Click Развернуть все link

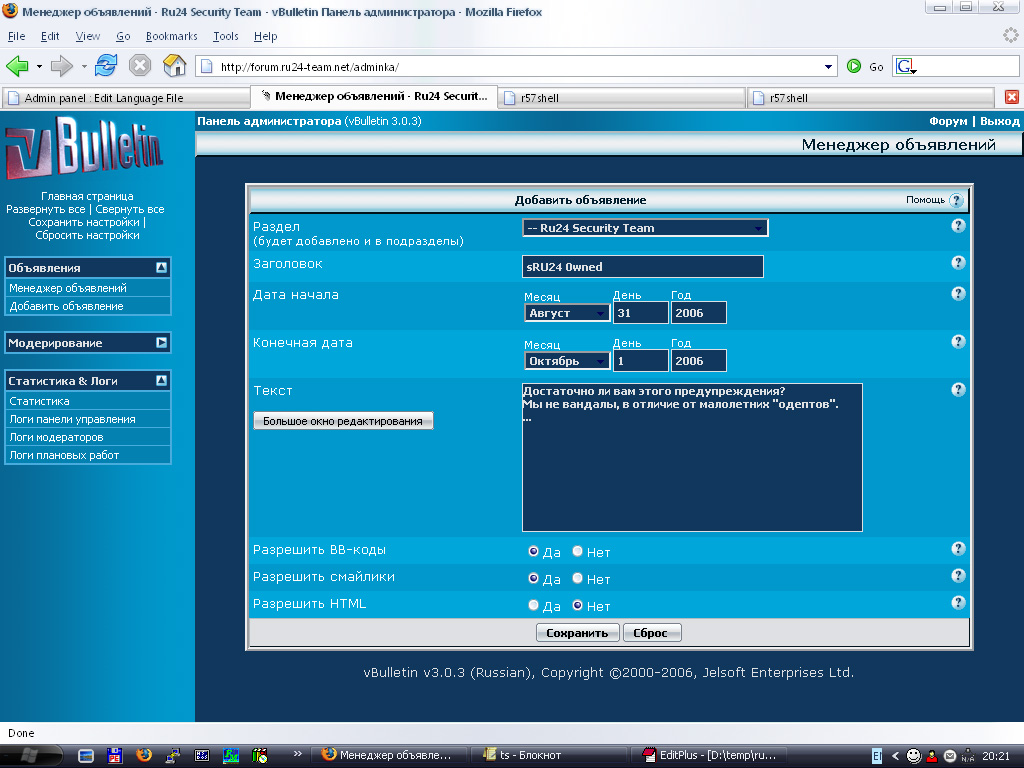pyautogui.click(x=46, y=209)
